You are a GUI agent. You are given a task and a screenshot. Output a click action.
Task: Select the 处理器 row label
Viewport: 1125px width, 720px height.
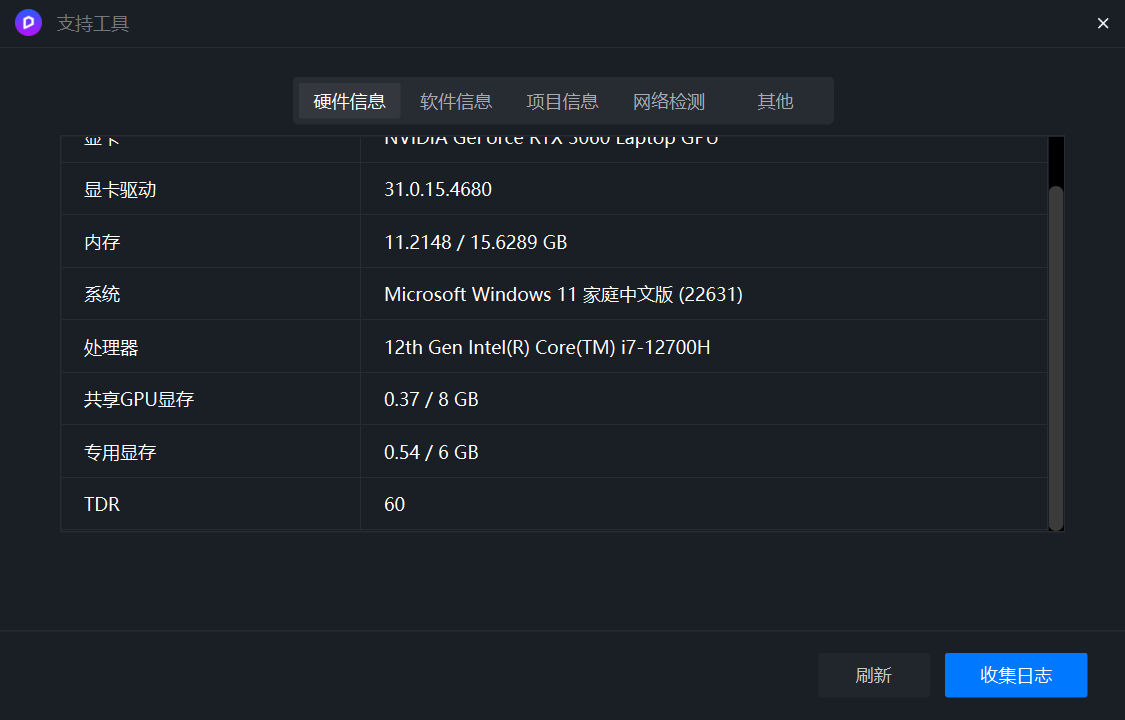111,348
